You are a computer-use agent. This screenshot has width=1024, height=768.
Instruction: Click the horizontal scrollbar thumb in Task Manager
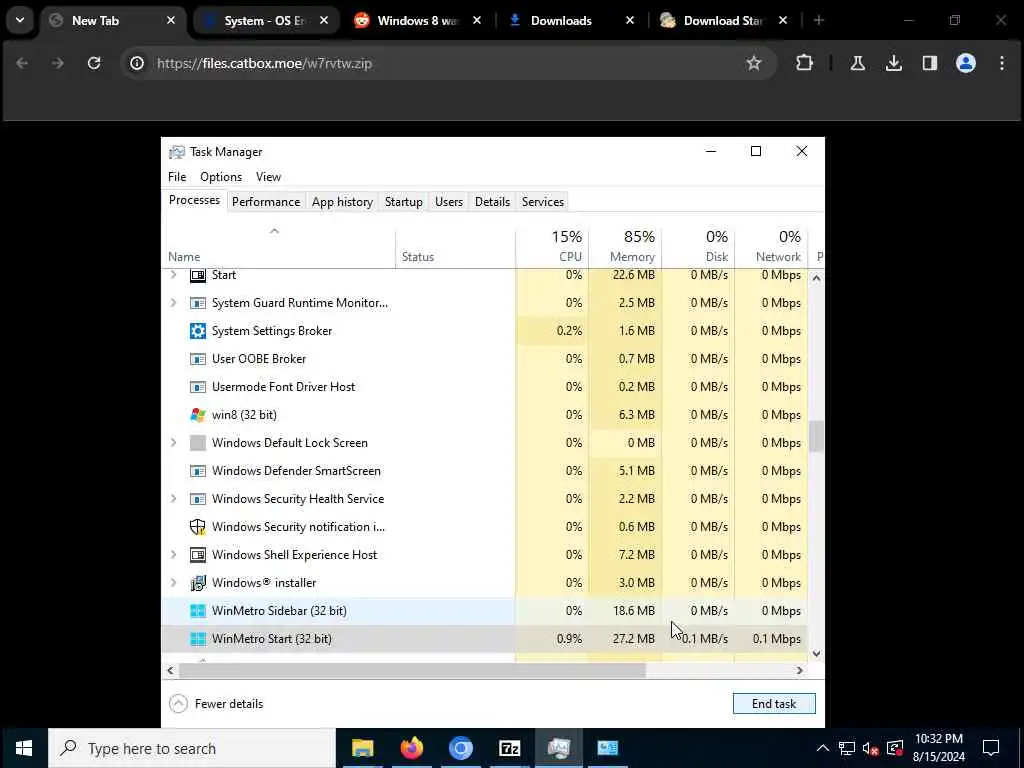[412, 671]
